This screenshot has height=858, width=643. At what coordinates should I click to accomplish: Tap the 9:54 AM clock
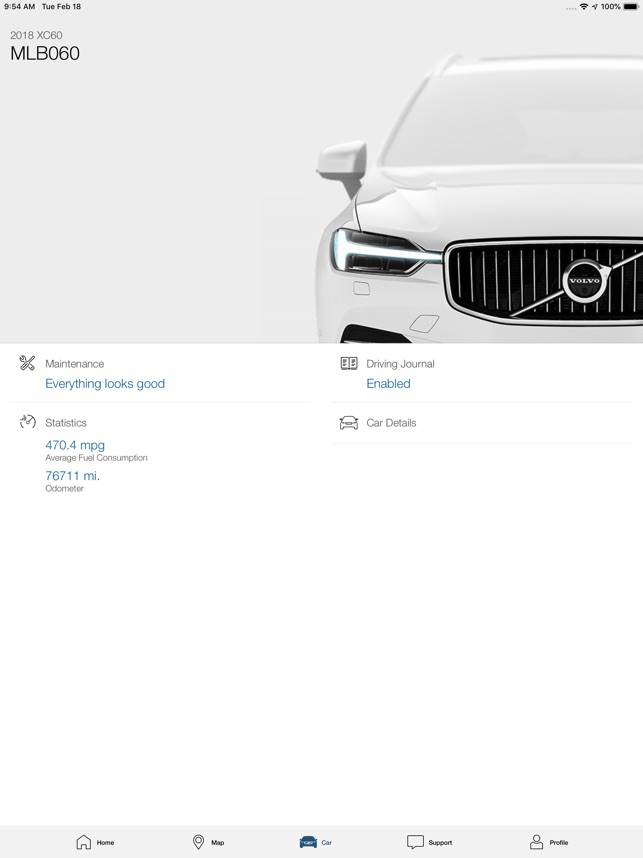point(20,7)
